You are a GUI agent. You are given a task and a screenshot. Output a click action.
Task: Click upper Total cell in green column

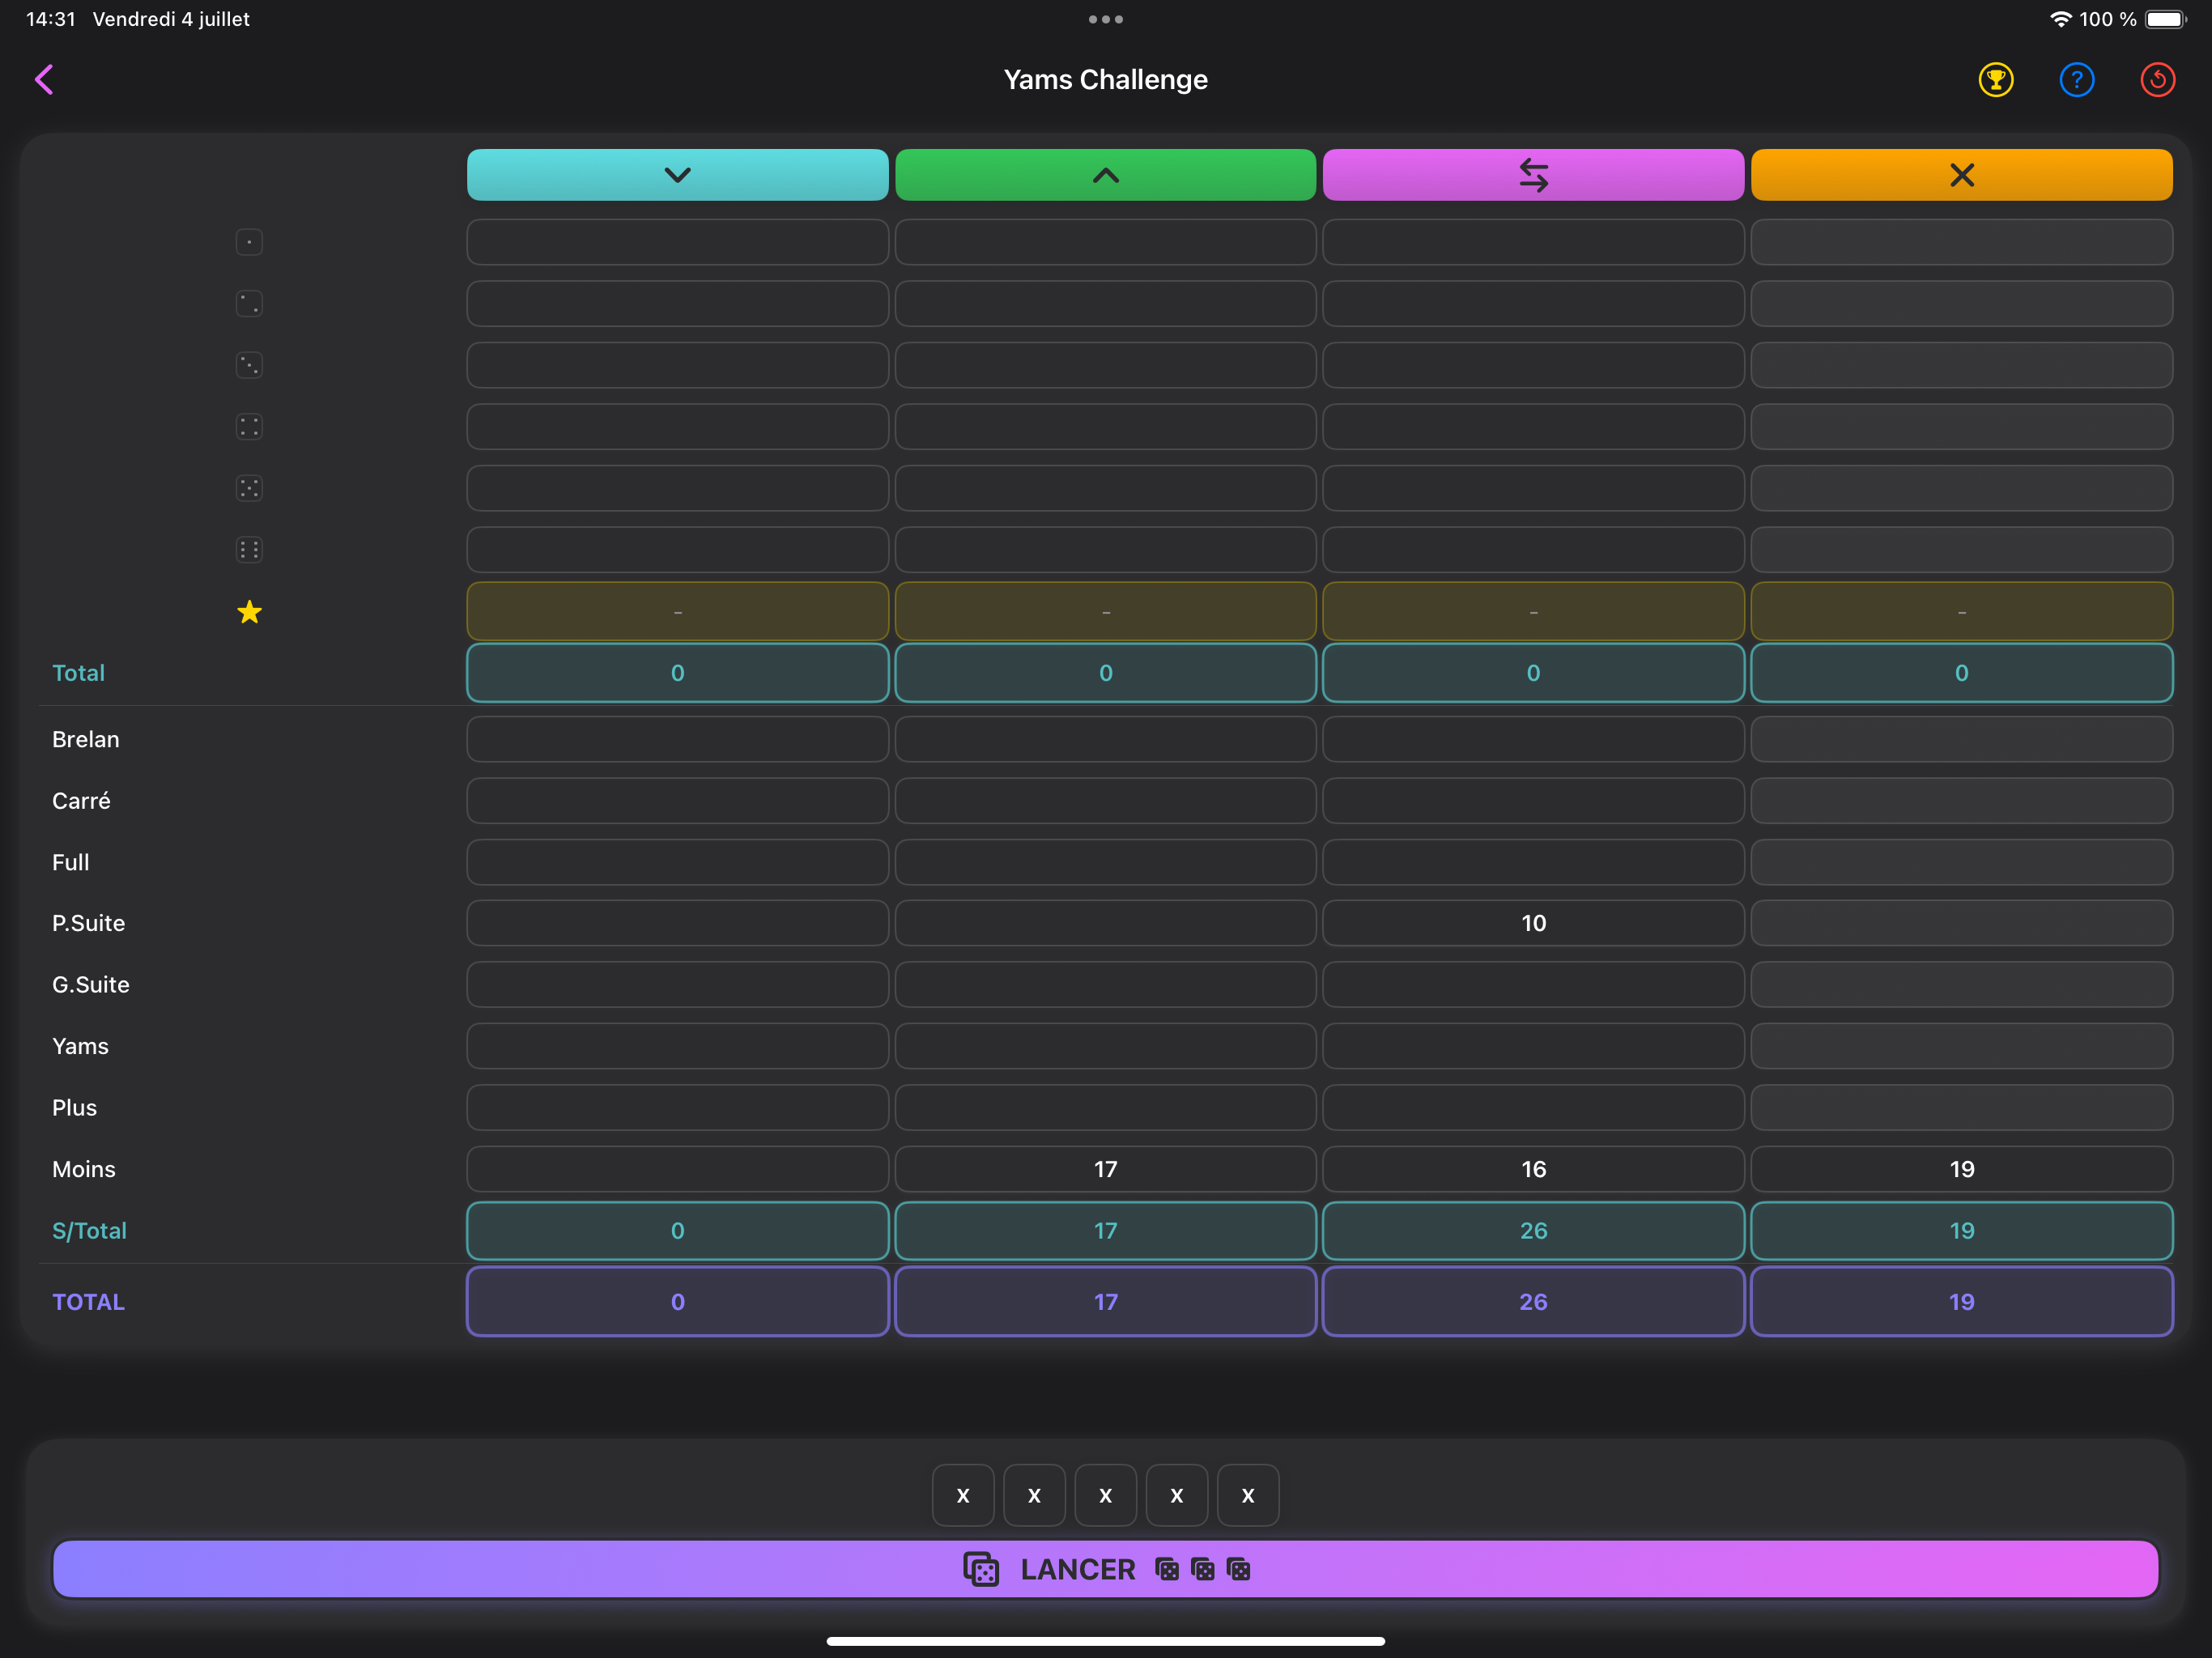(1105, 673)
